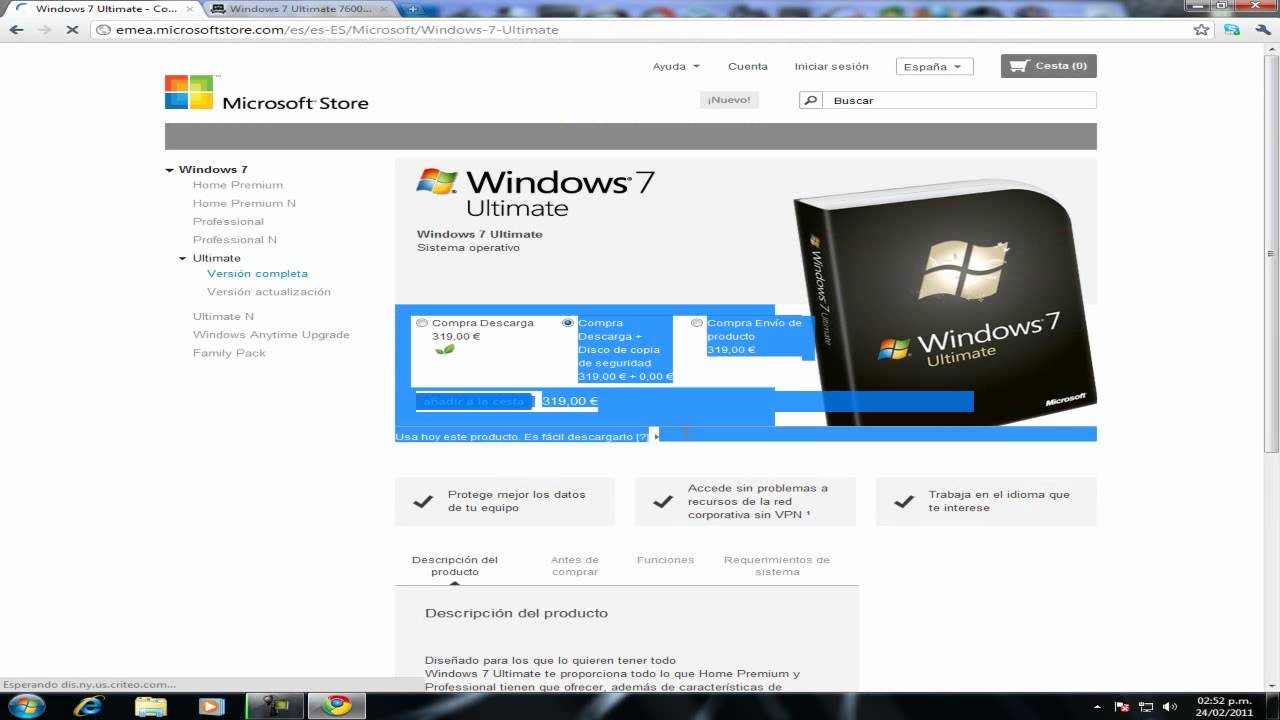1280x720 pixels.
Task: Switch to Google Chrome on the taskbar
Action: coord(336,705)
